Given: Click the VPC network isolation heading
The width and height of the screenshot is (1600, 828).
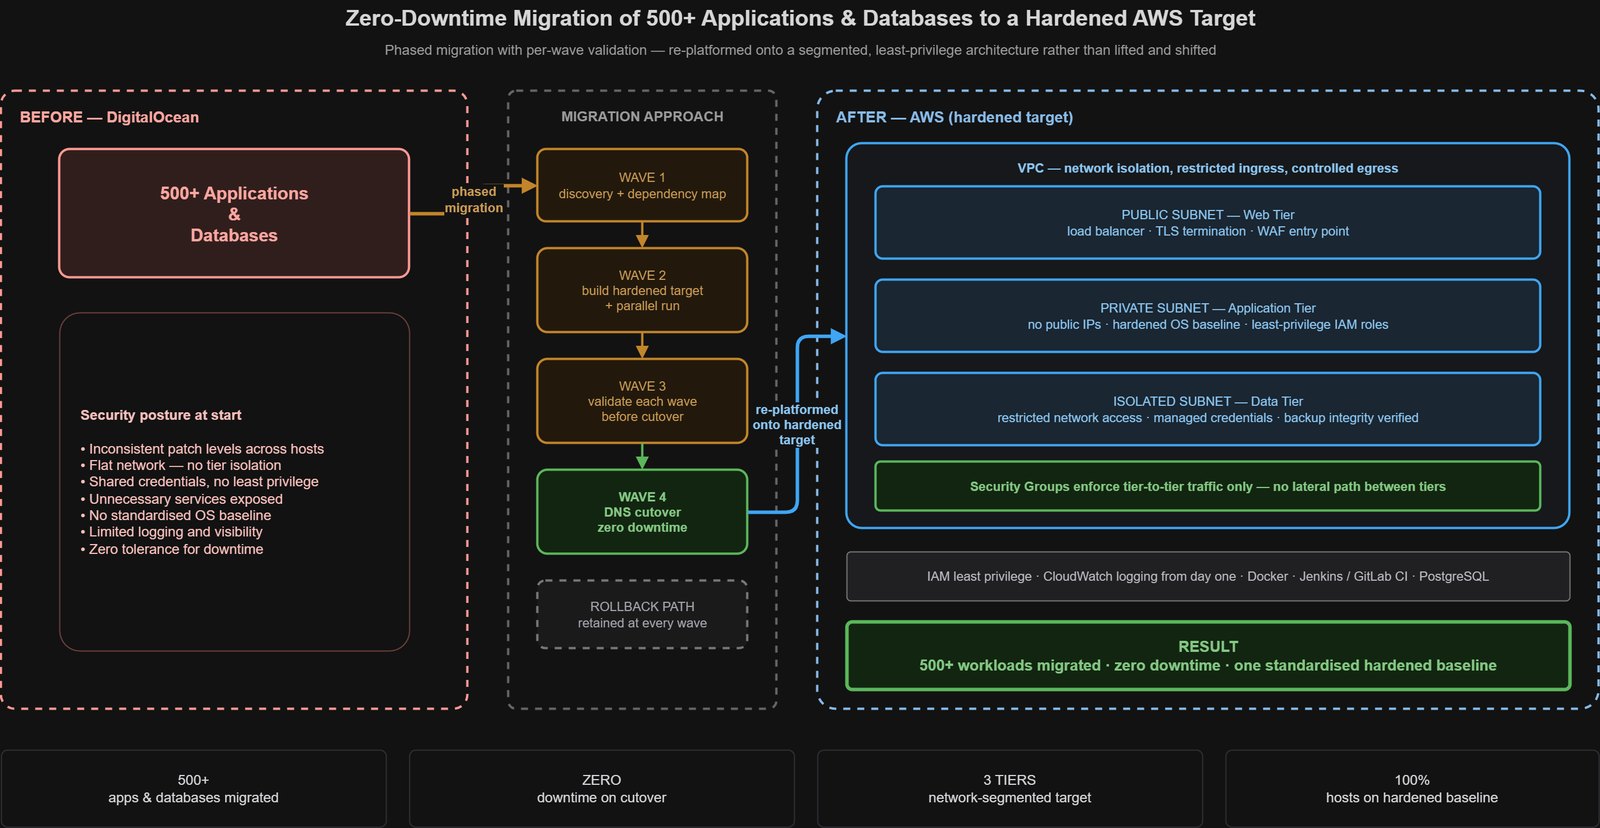Looking at the screenshot, I should pyautogui.click(x=1208, y=168).
